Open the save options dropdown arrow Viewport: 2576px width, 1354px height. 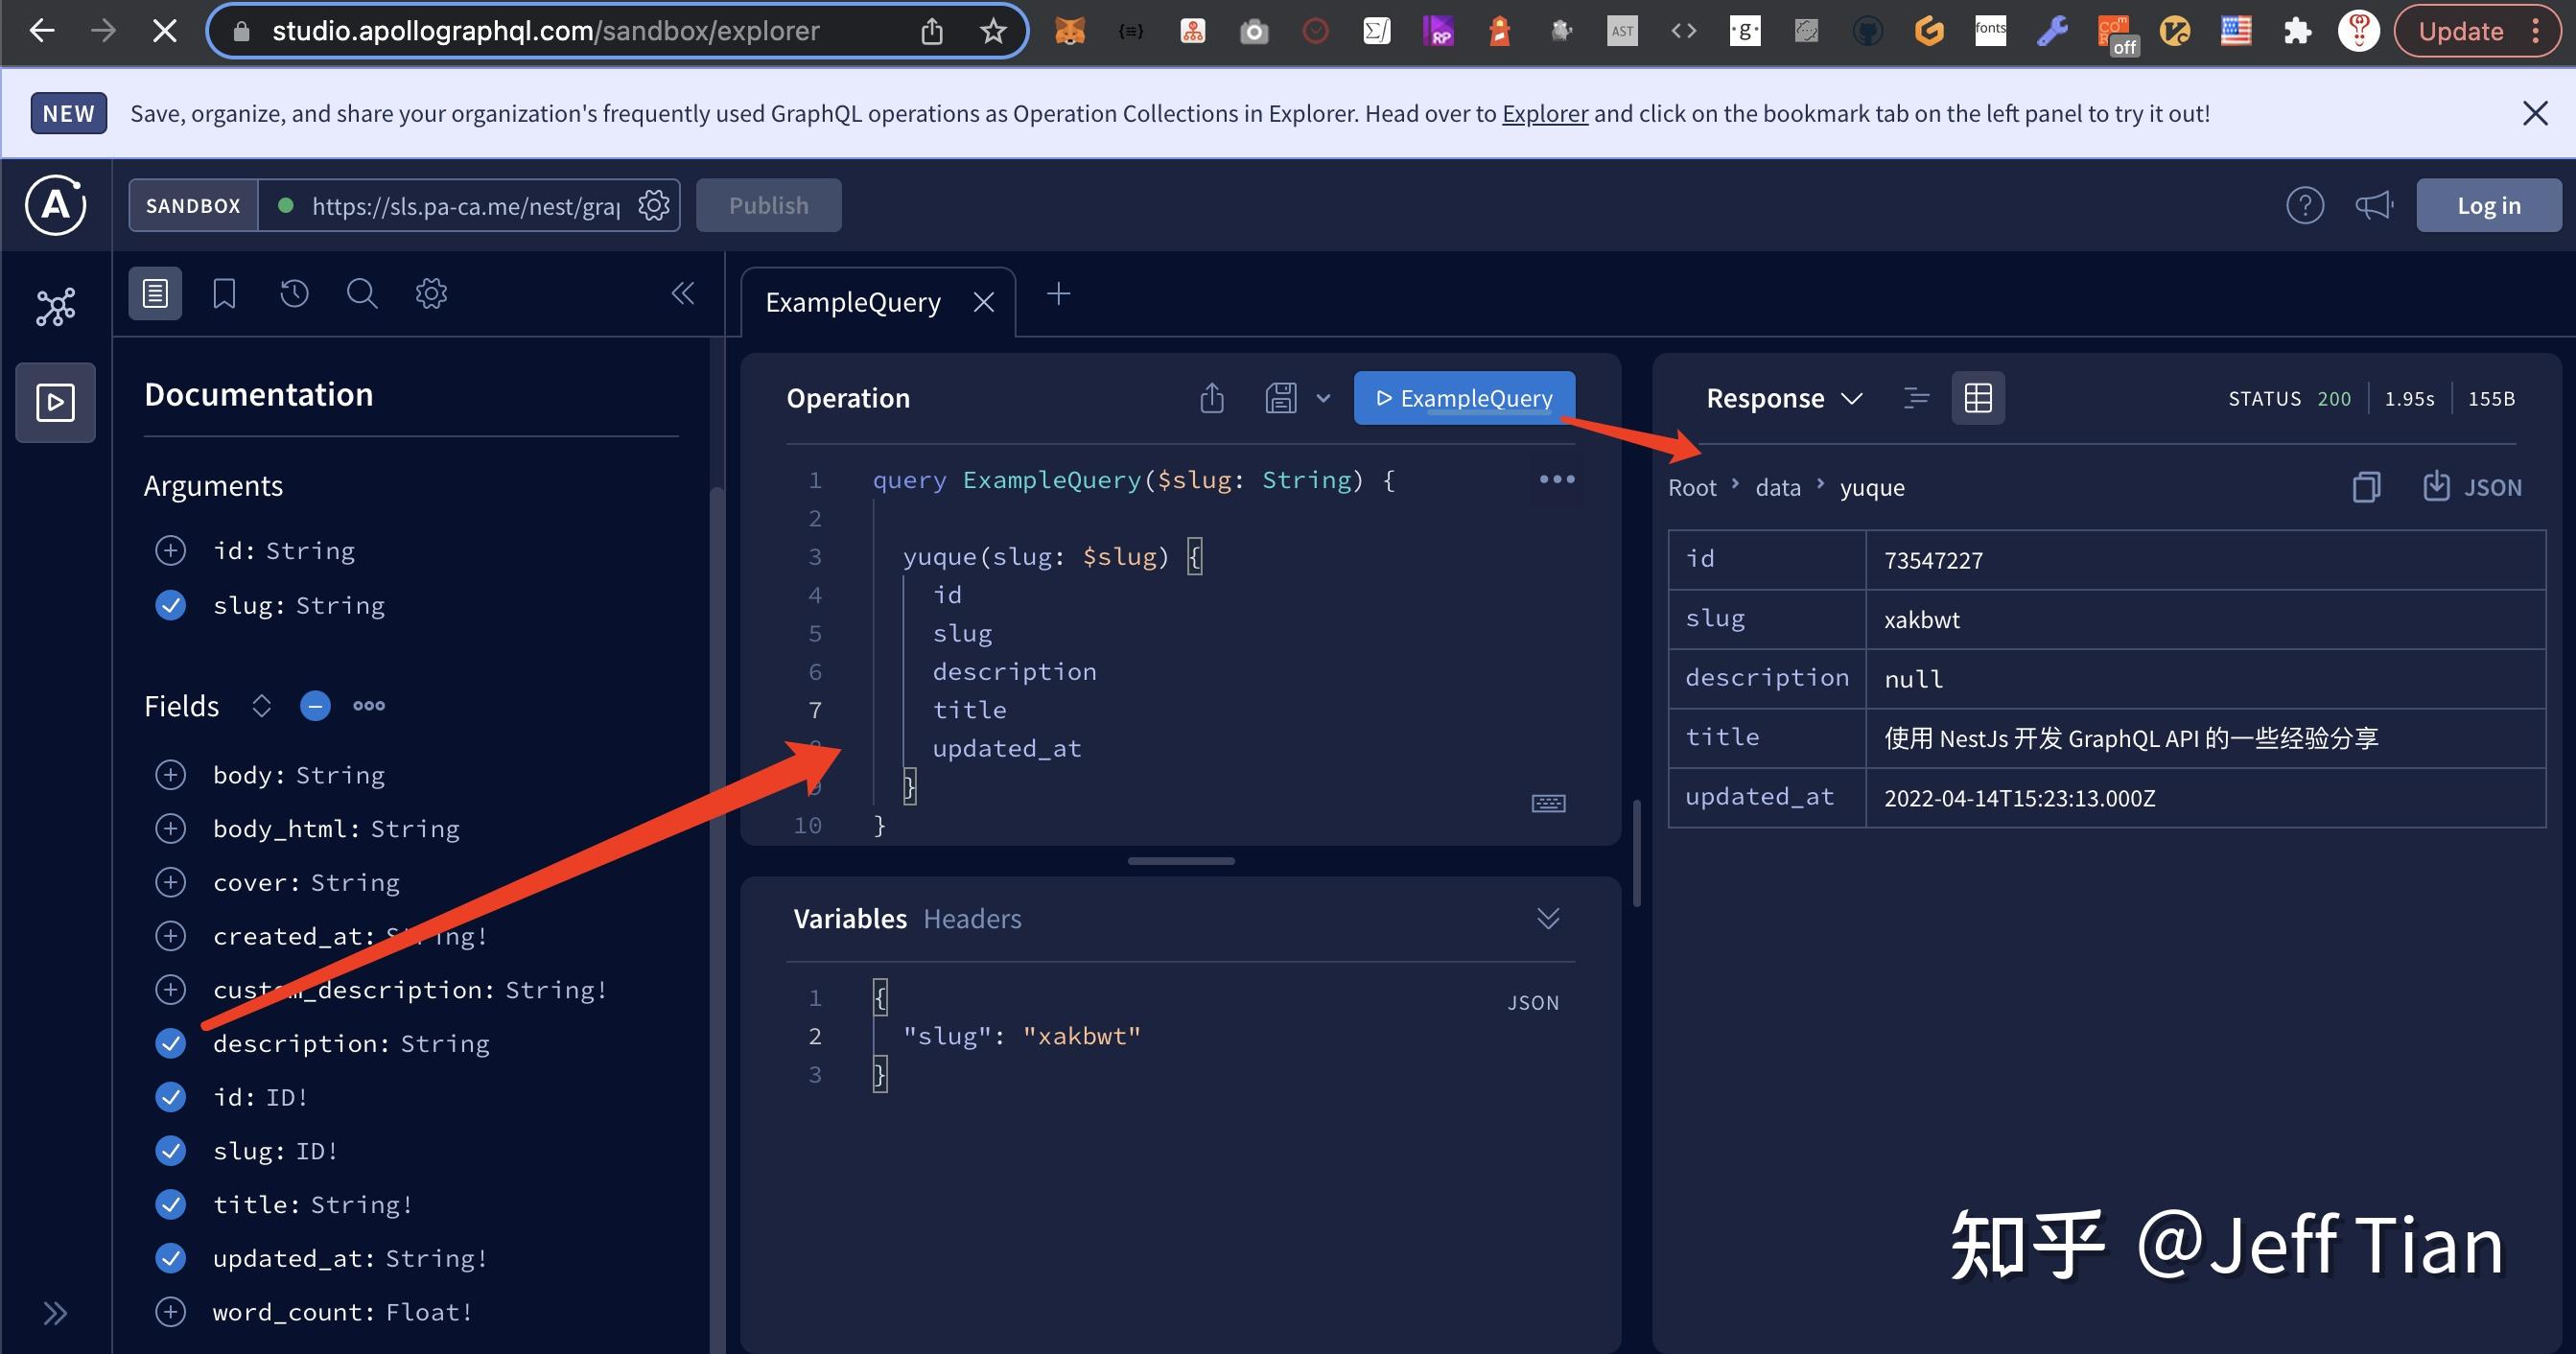(1323, 398)
